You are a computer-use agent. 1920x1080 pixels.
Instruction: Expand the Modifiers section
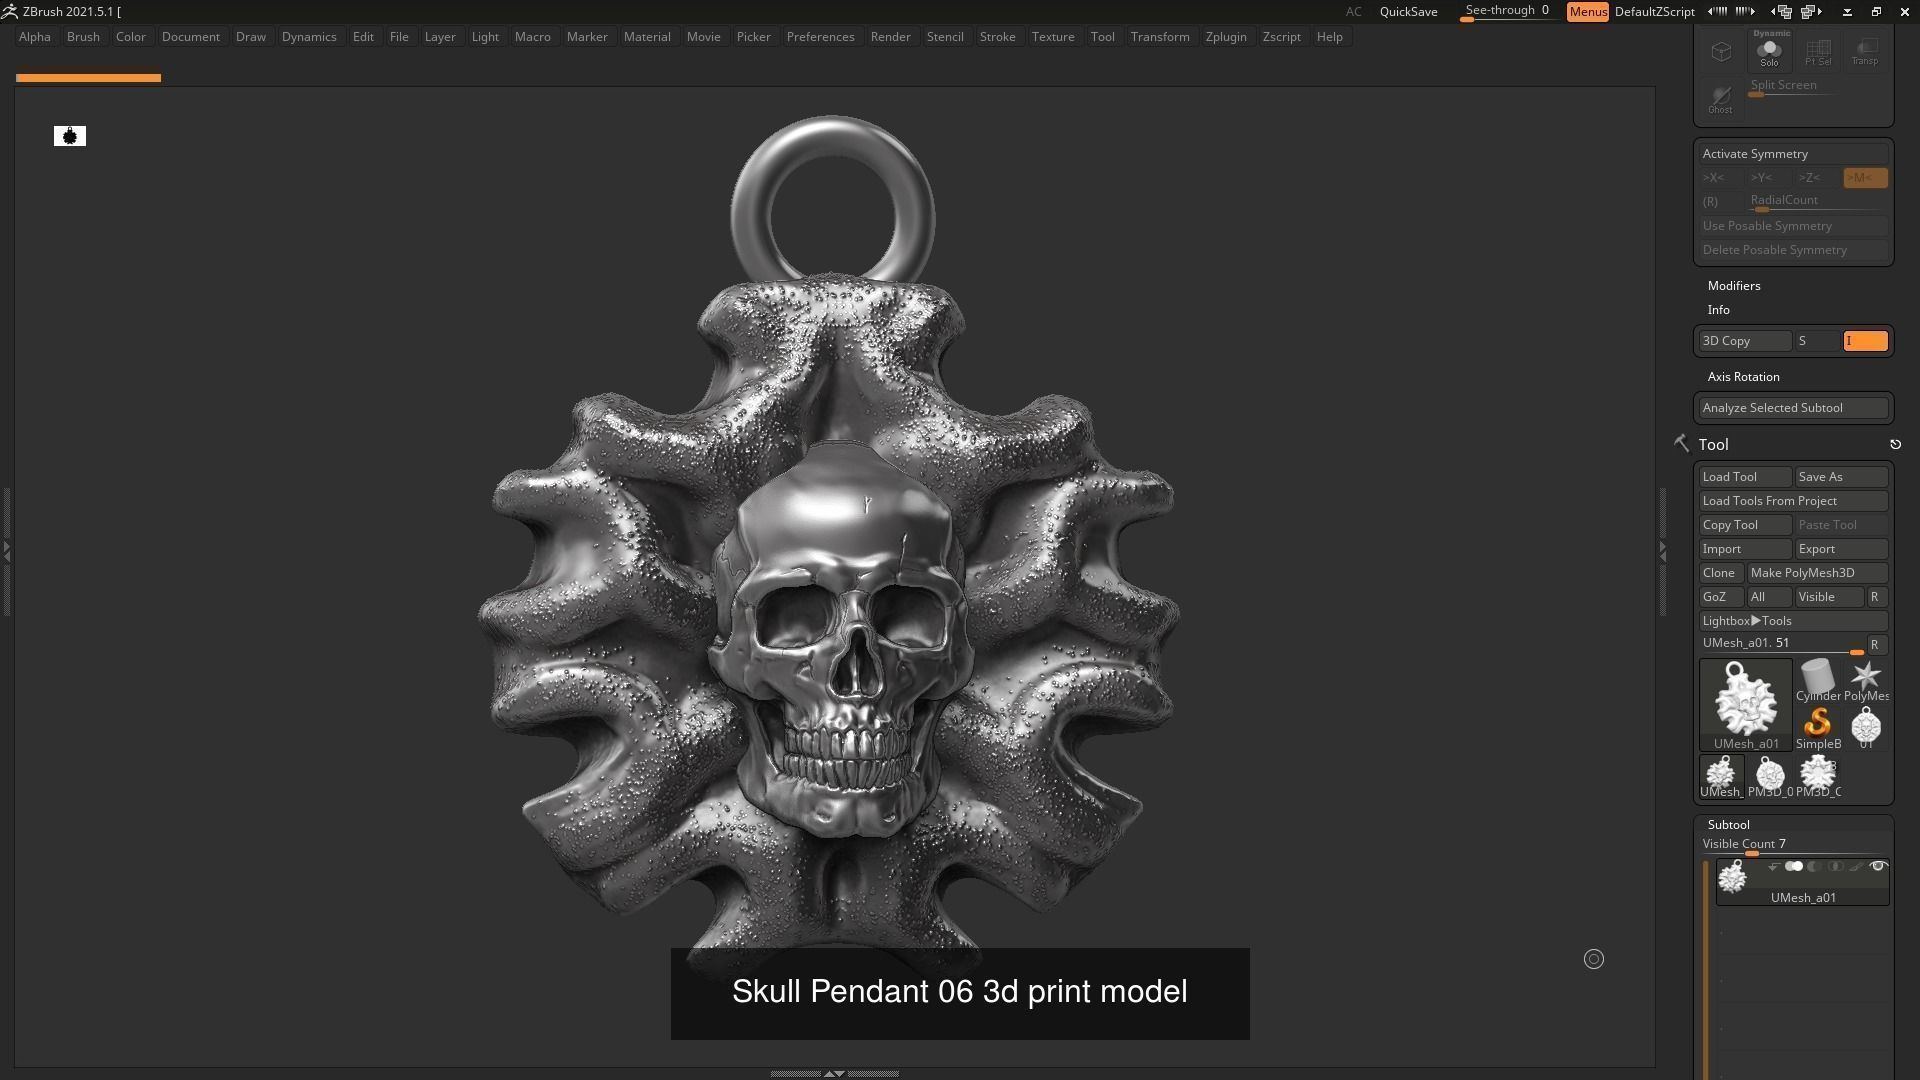(x=1734, y=286)
